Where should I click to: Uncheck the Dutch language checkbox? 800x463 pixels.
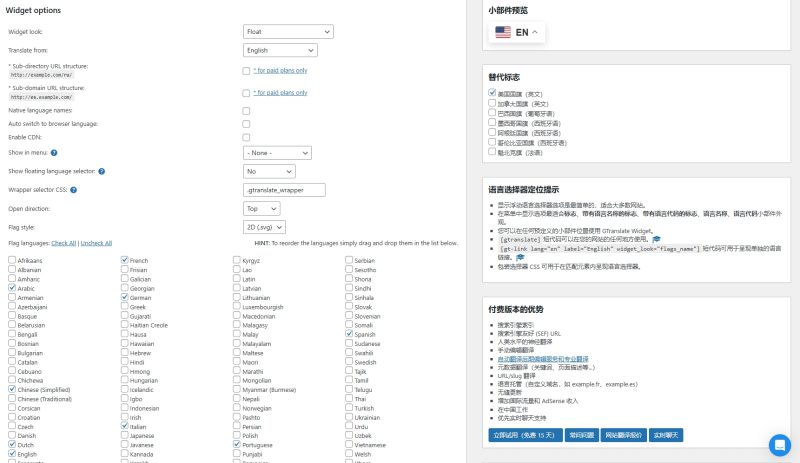pyautogui.click(x=12, y=444)
